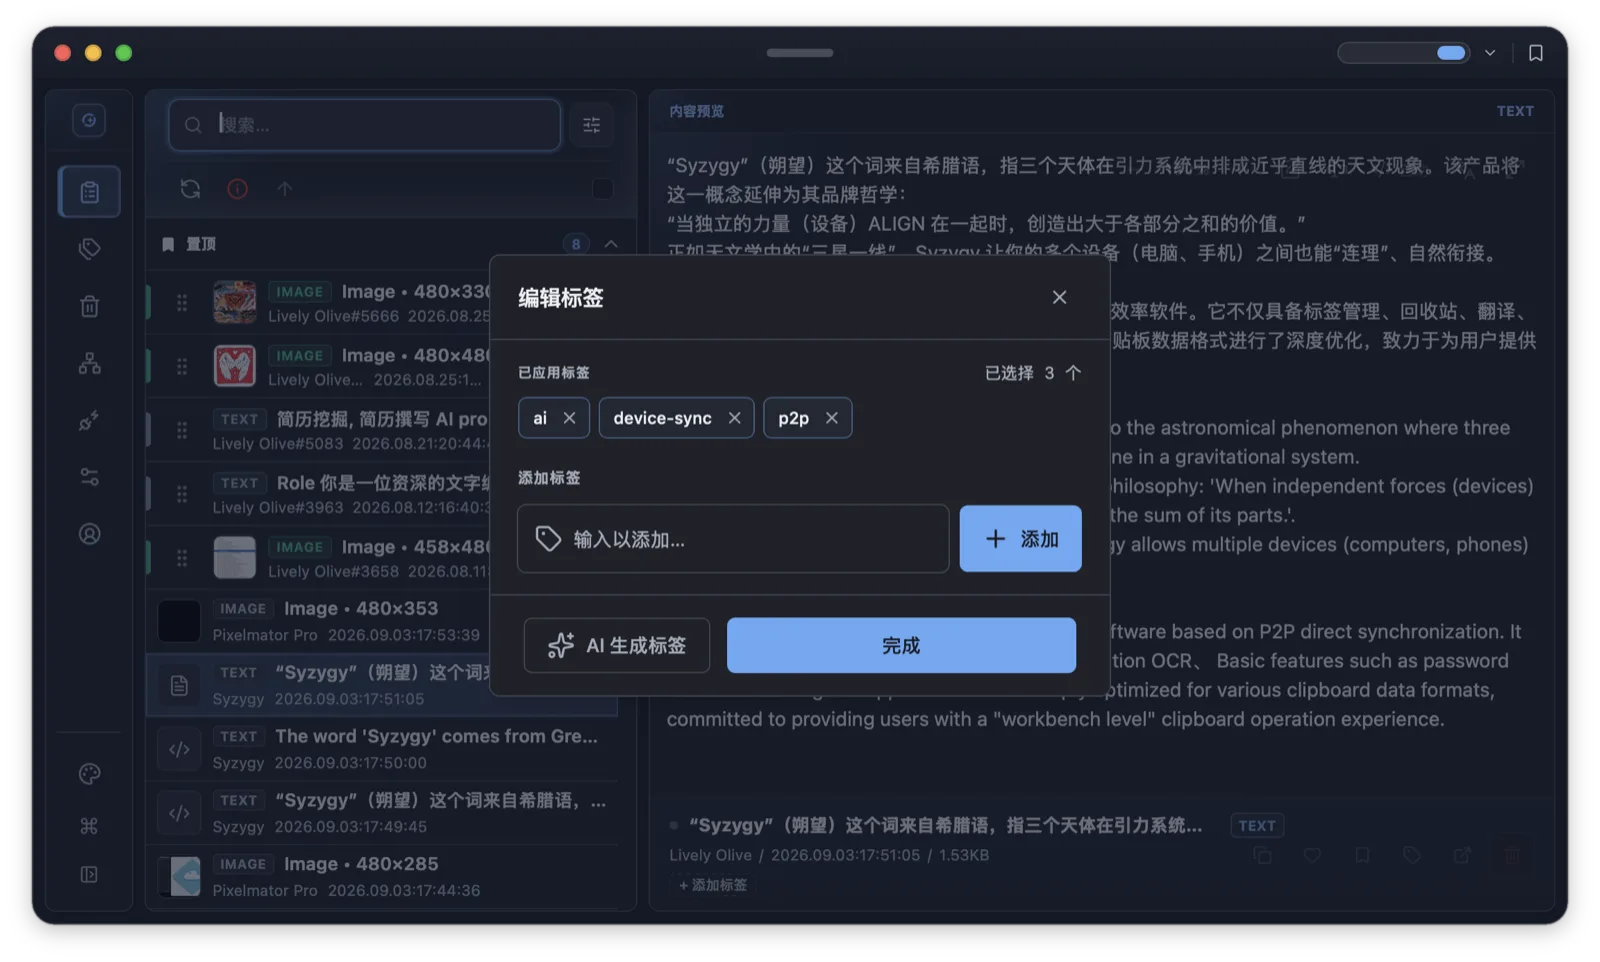Image resolution: width=1600 pixels, height=962 pixels.
Task: Open the sliders settings icon in sidebar
Action: coord(89,477)
